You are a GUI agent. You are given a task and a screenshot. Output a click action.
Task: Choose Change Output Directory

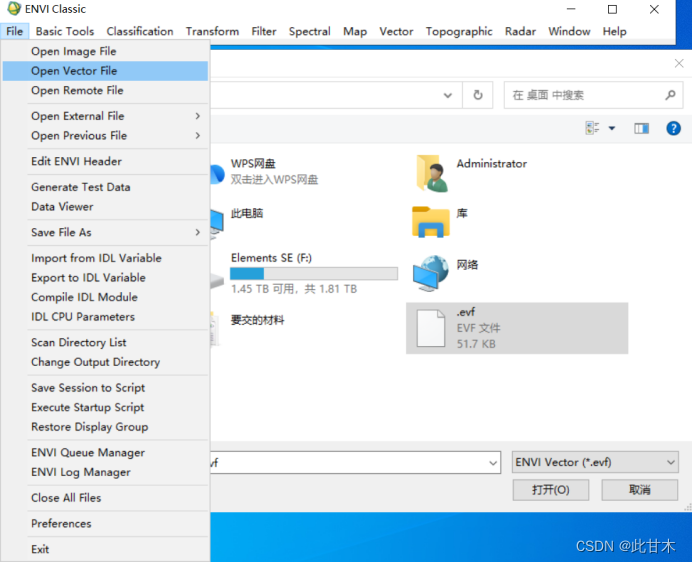(105, 362)
